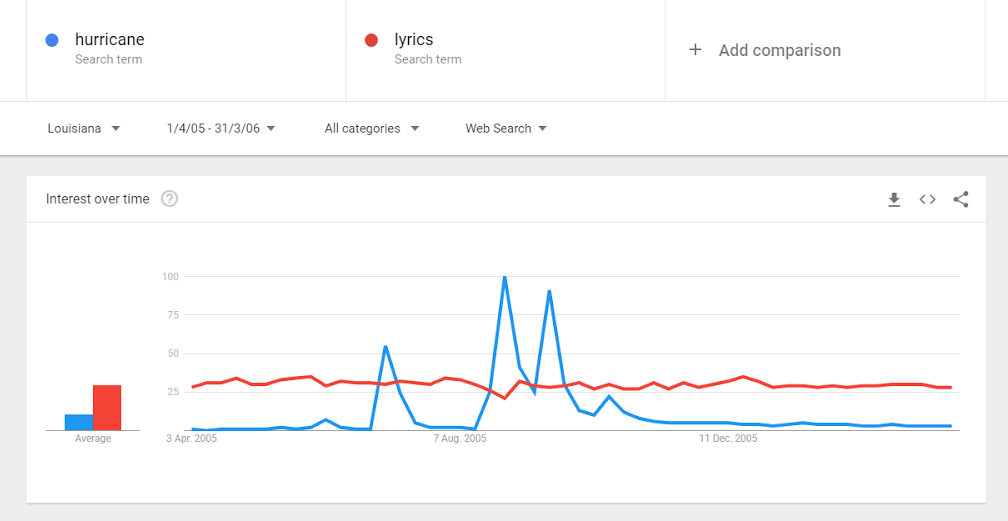
Task: Click the 11 Dec. 2005 axis label
Action: pos(728,439)
